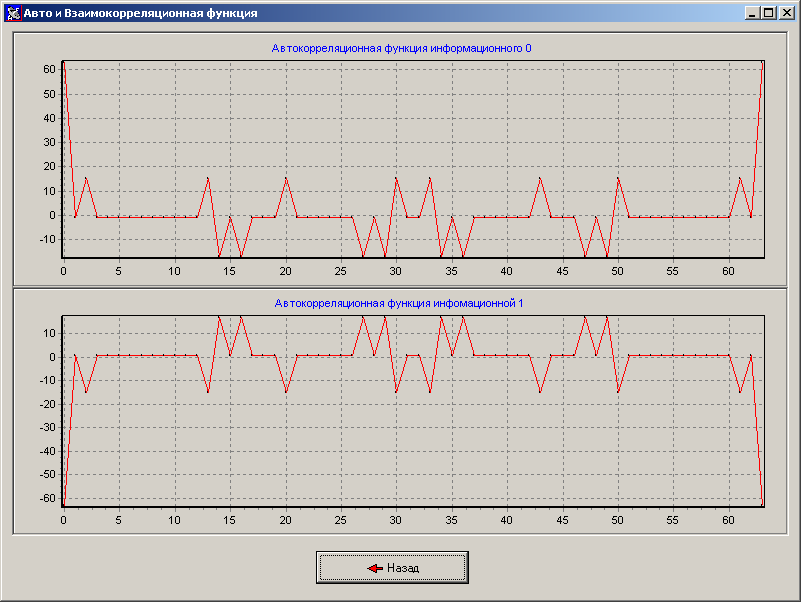Image resolution: width=801 pixels, height=602 pixels.
Task: Click the application icon in the title bar
Action: pos(14,13)
